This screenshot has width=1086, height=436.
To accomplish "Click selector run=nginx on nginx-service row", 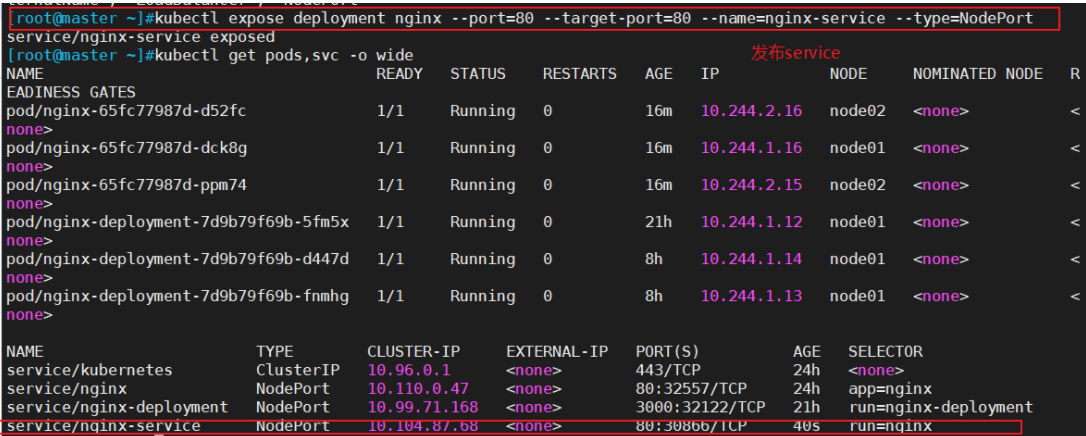I will click(890, 426).
